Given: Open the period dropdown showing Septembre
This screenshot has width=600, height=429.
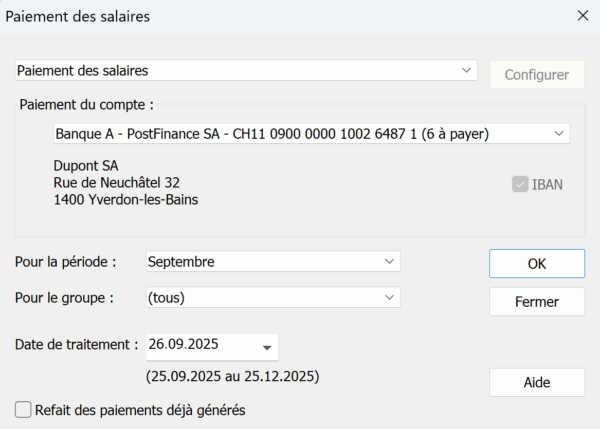Looking at the screenshot, I should pyautogui.click(x=273, y=261).
